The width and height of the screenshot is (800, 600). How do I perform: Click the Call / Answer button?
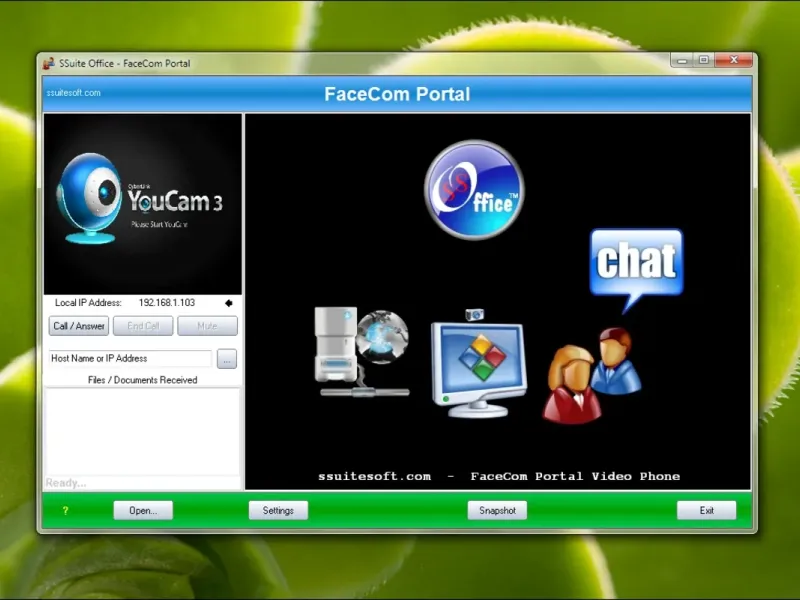point(79,326)
